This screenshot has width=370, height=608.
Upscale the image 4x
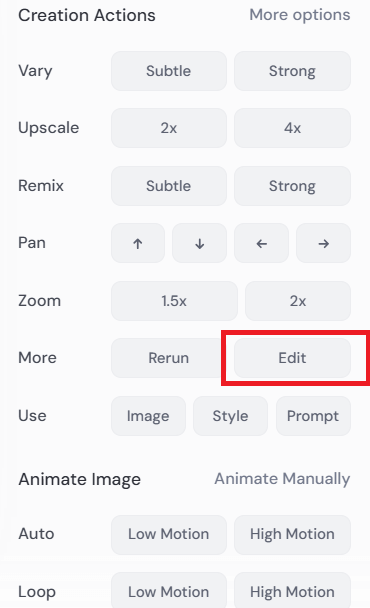point(292,128)
